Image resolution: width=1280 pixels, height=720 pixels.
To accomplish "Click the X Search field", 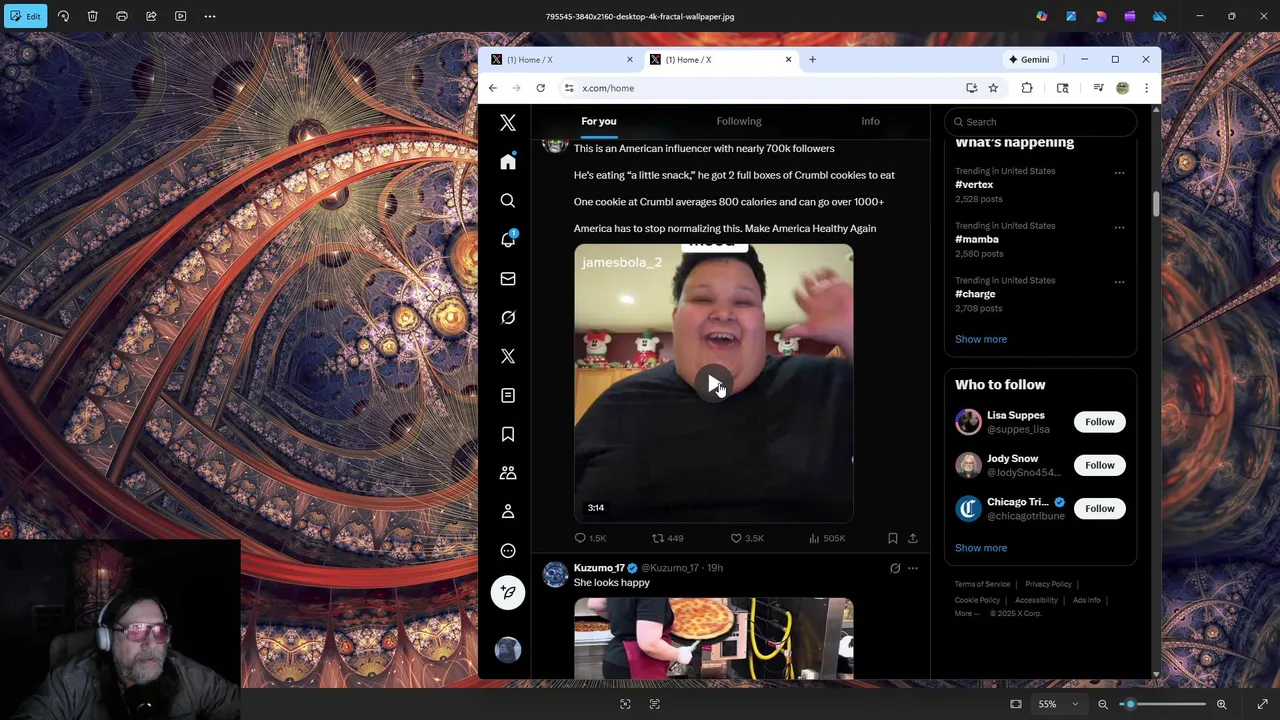I will (1040, 122).
